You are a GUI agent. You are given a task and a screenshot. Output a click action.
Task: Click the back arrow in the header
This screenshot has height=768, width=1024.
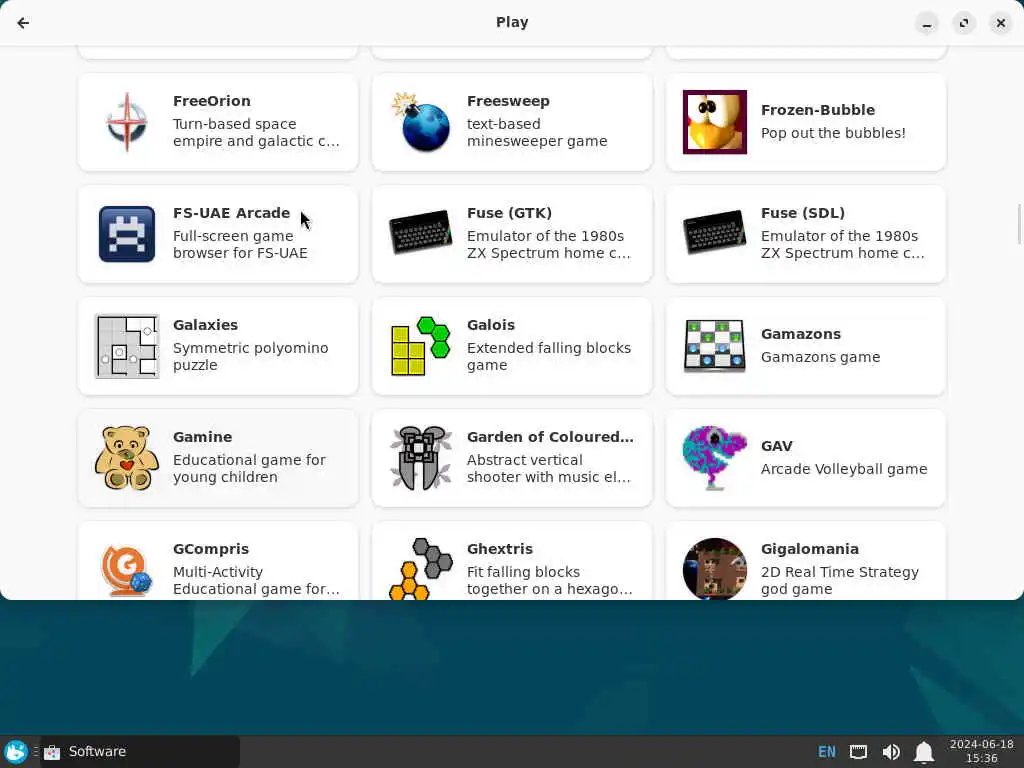[23, 23]
